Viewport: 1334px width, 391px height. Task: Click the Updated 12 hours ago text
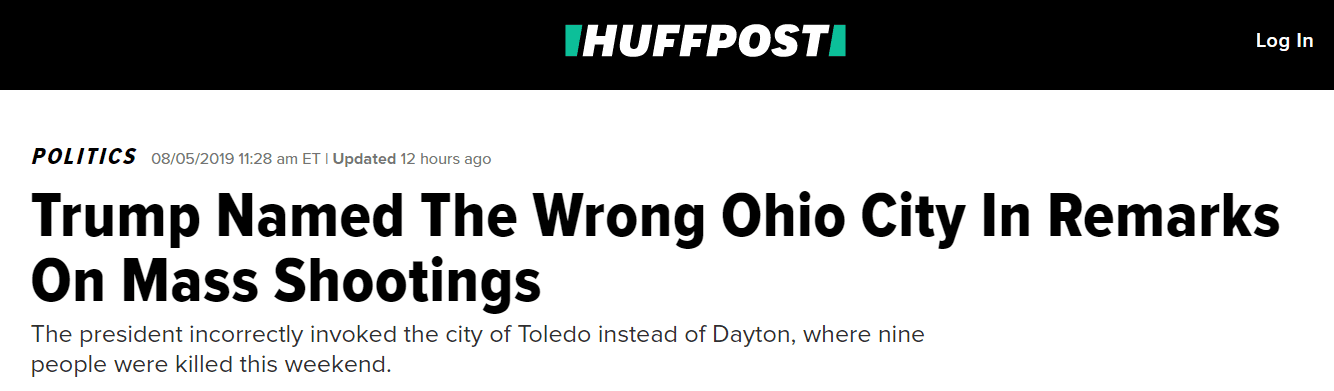tap(411, 159)
